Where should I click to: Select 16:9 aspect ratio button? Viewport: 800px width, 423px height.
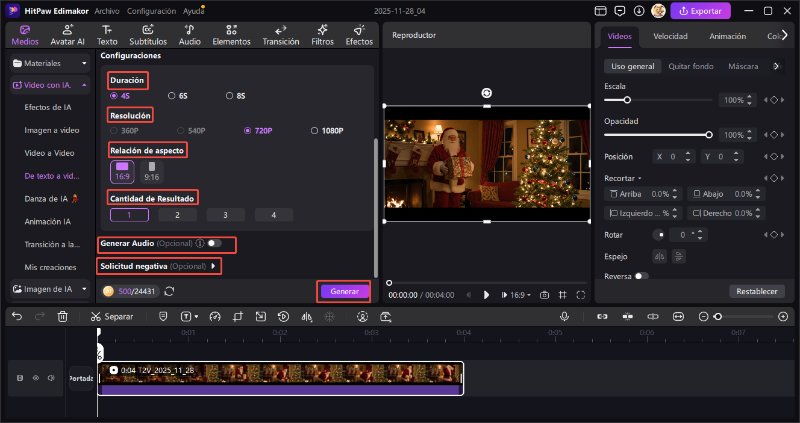122,172
